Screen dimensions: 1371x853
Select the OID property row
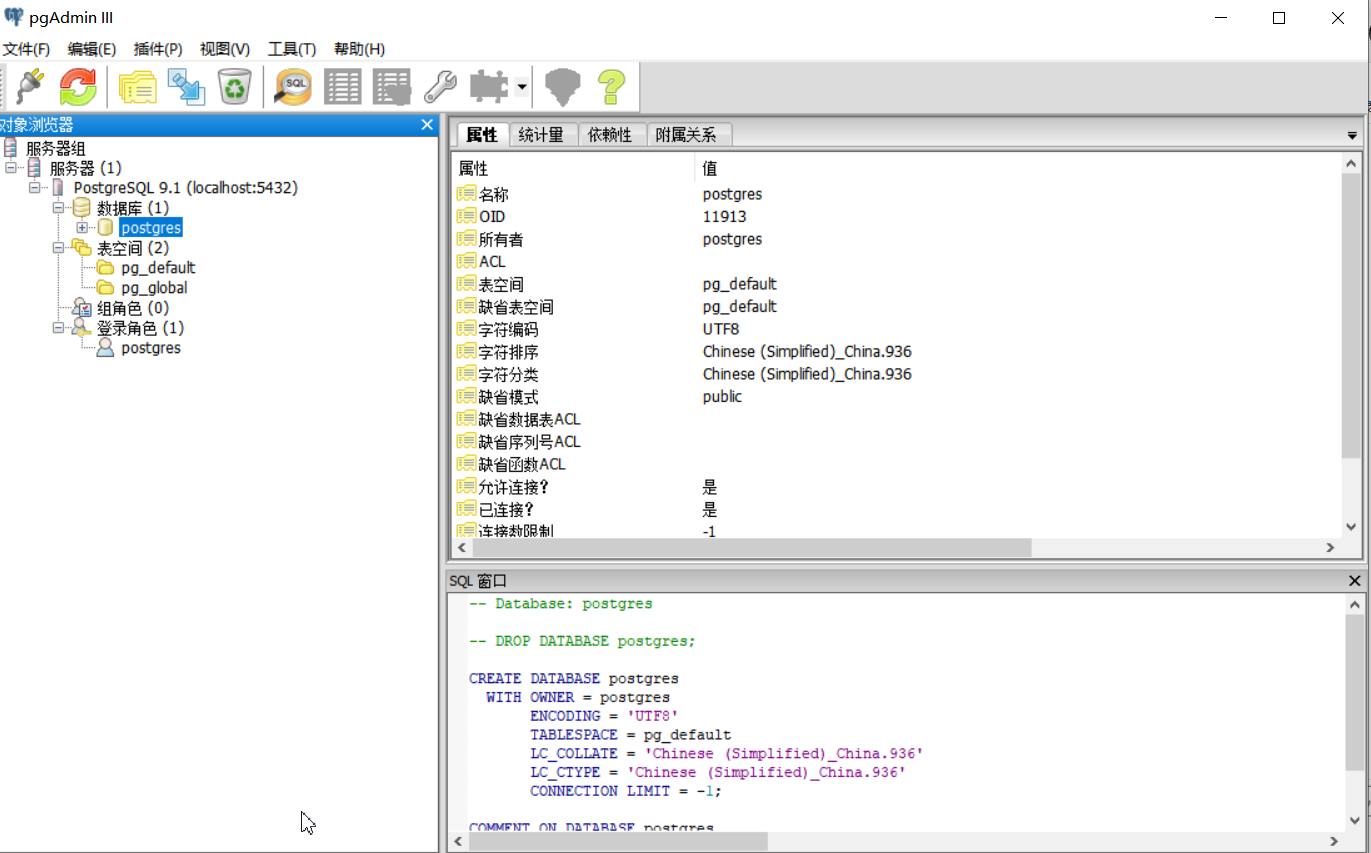897,216
